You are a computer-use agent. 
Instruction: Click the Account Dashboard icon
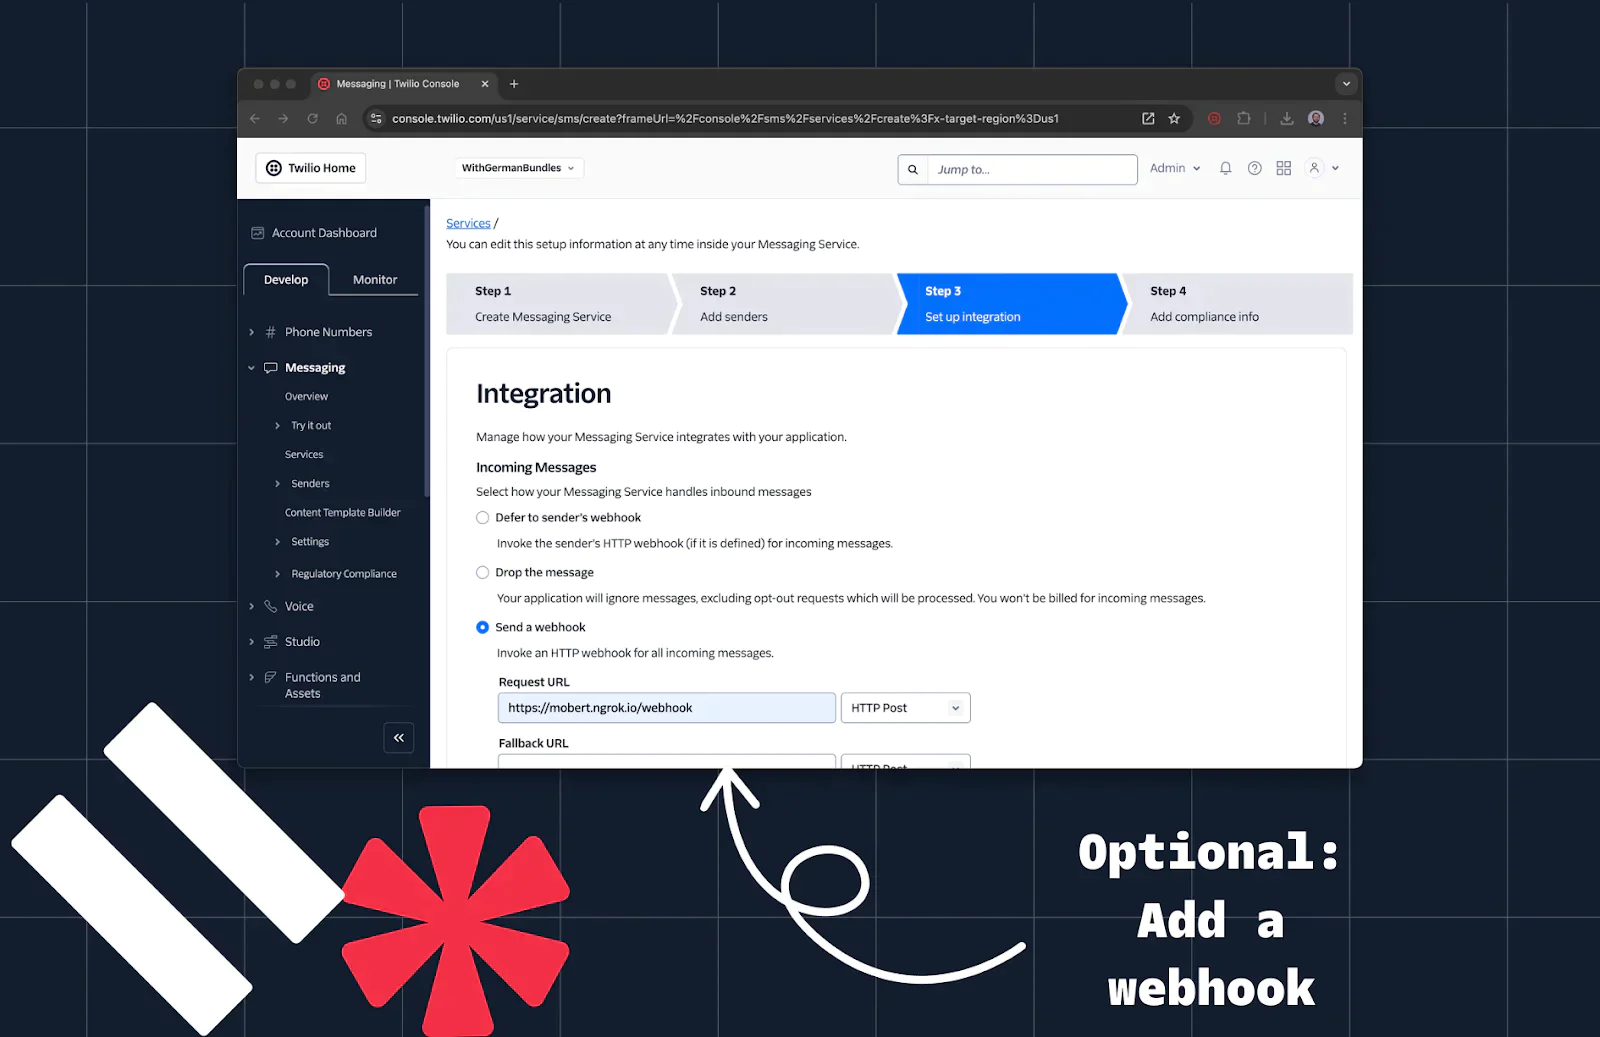(x=257, y=233)
